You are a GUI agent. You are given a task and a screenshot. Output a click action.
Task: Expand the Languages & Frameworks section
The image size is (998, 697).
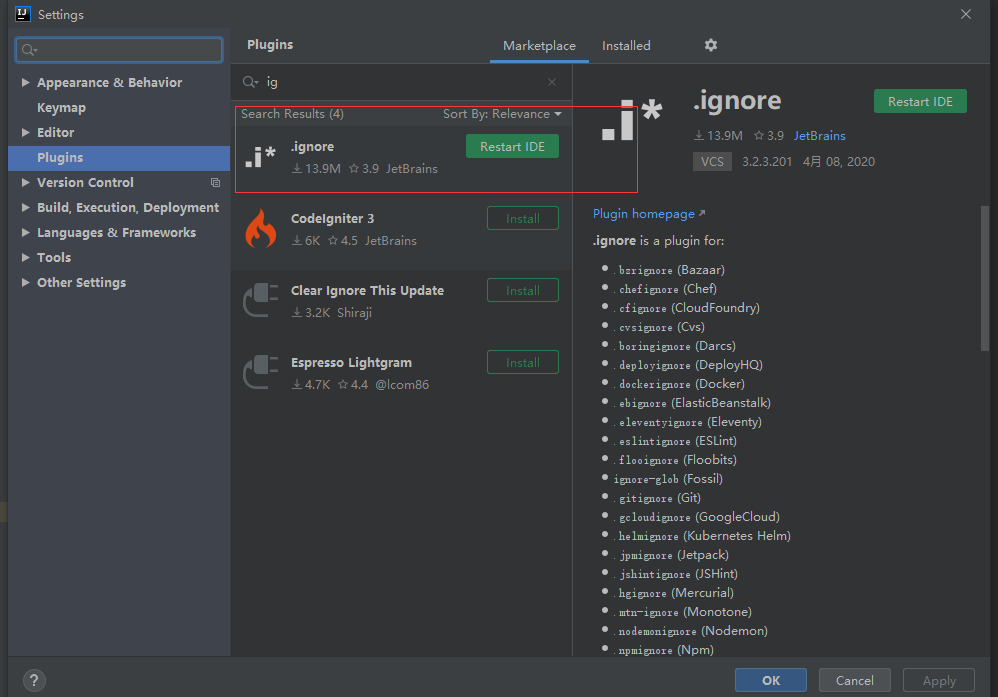pyautogui.click(x=25, y=232)
